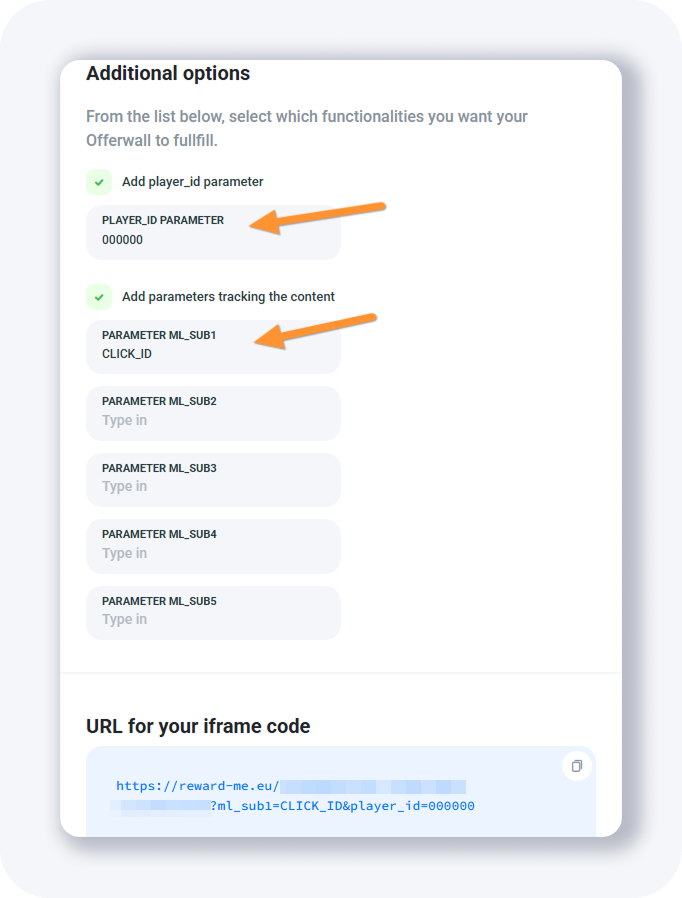Click the Offerwall functionalities description text

pos(306,128)
